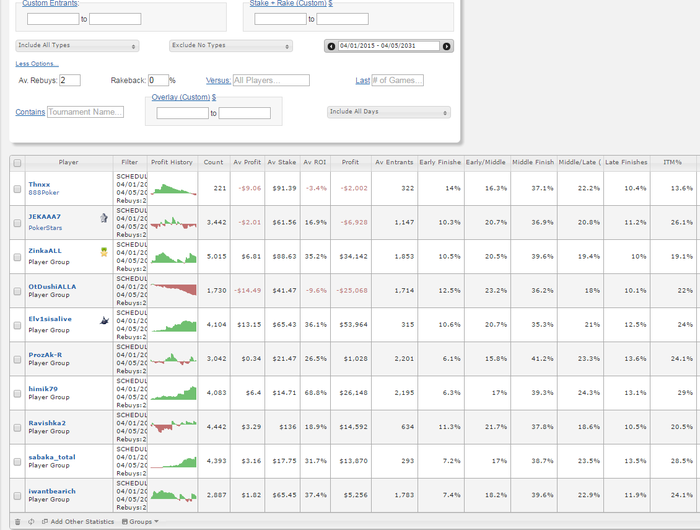Click Overlay Custom minimum input field
Viewport: 700px width, 530px height.
click(x=182, y=113)
